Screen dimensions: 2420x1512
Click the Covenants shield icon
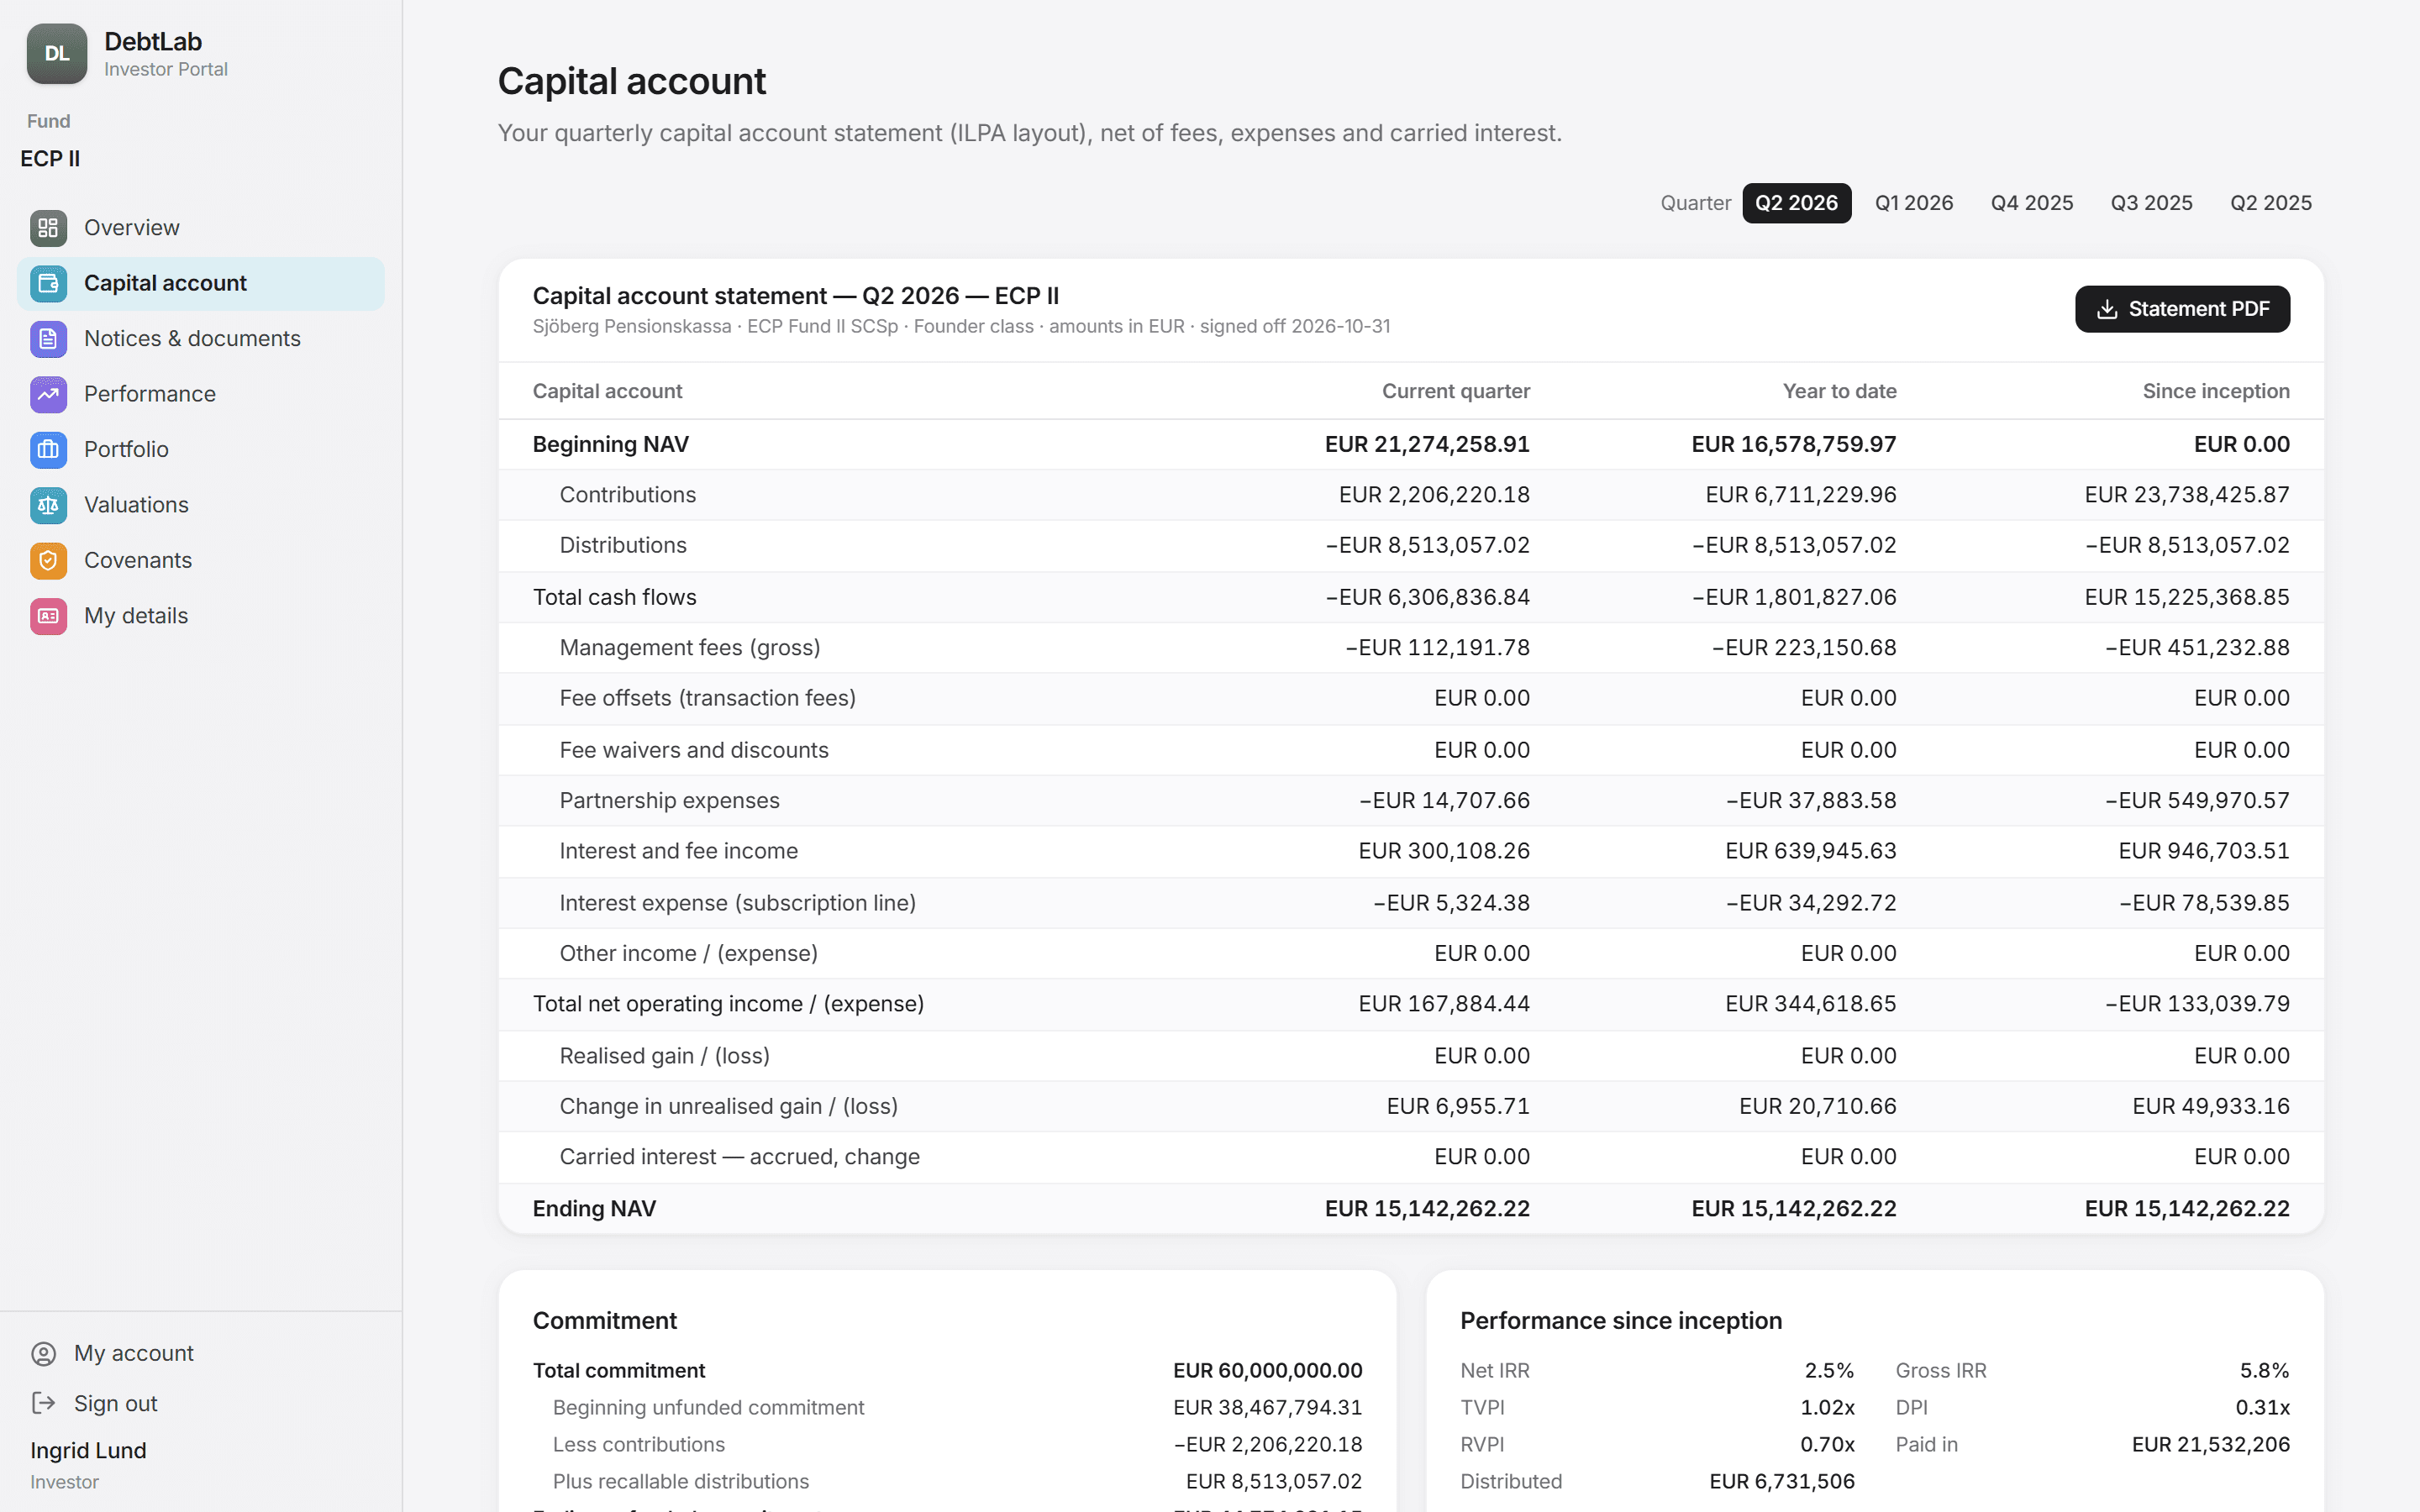tap(48, 561)
